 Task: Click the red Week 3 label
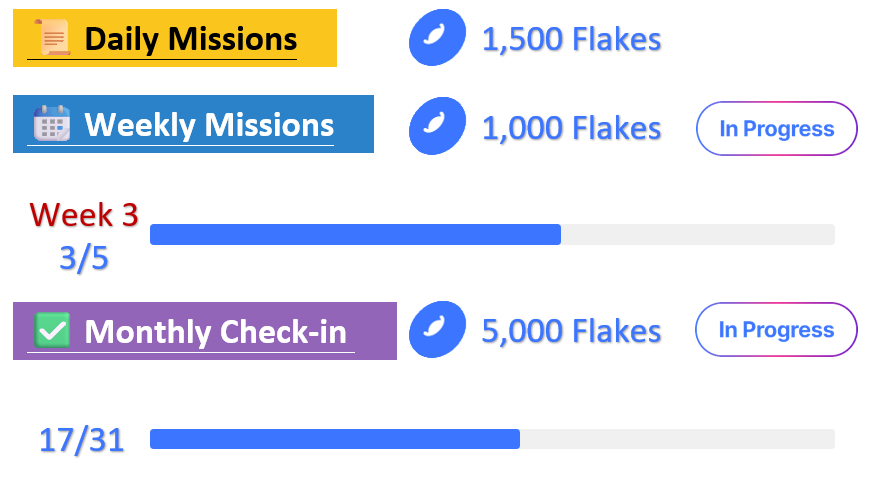click(84, 215)
